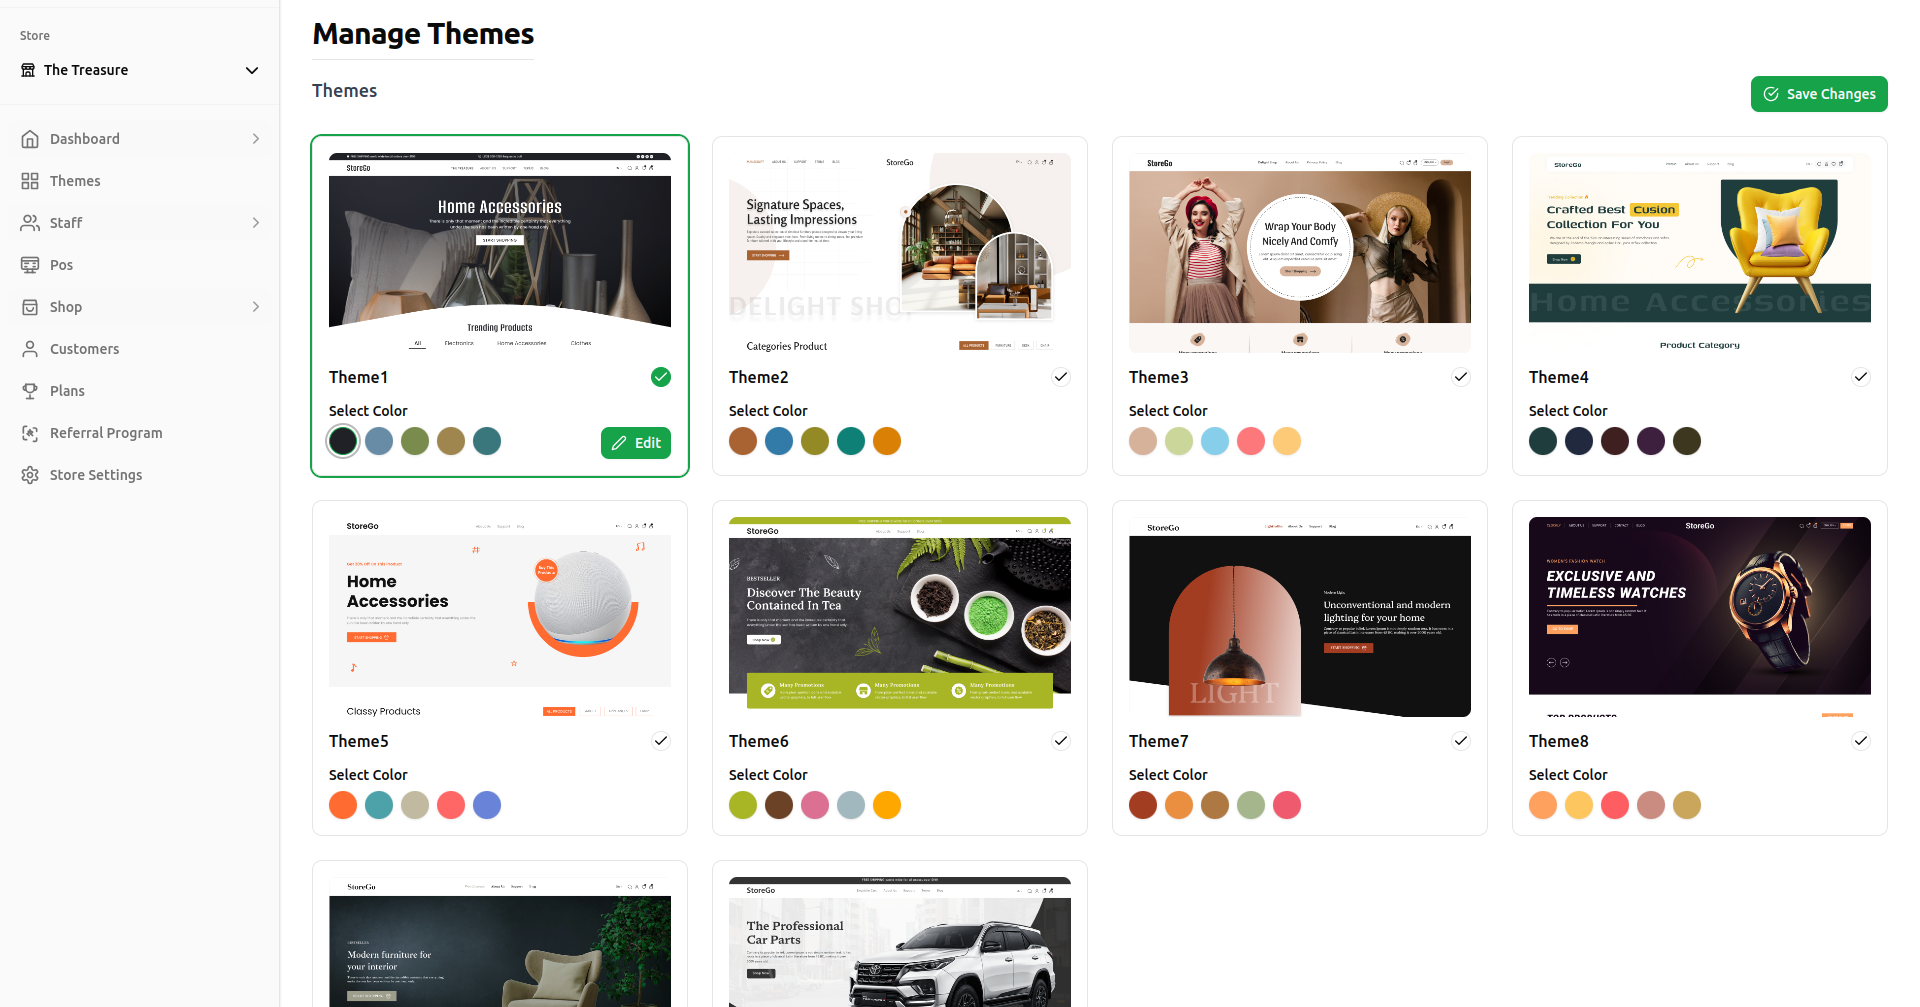Open the Referral Program menu item
Image resolution: width=1920 pixels, height=1007 pixels.
106,433
